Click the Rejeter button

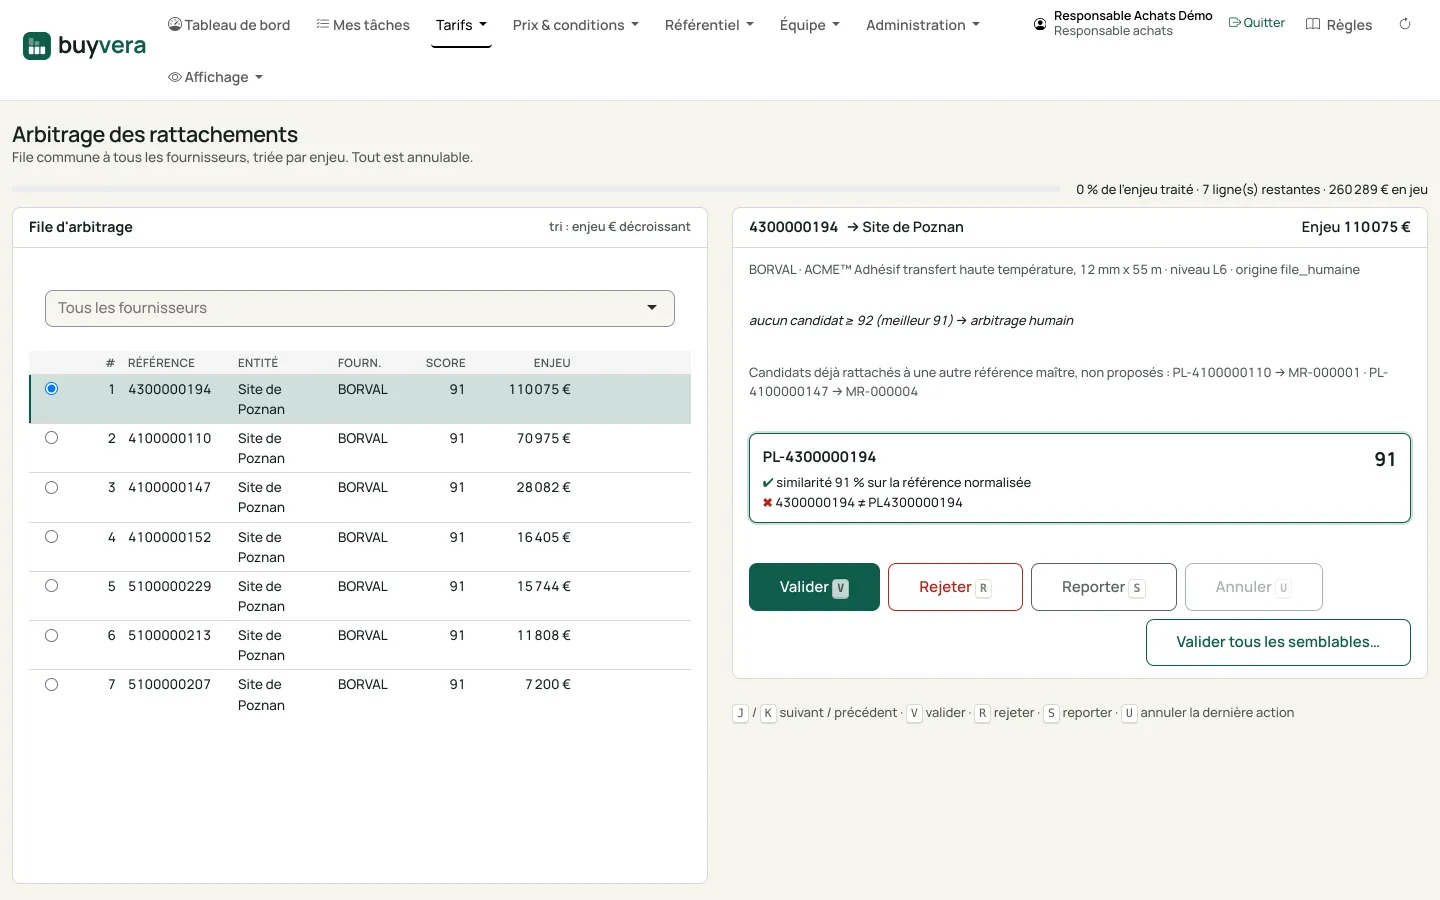tap(955, 587)
